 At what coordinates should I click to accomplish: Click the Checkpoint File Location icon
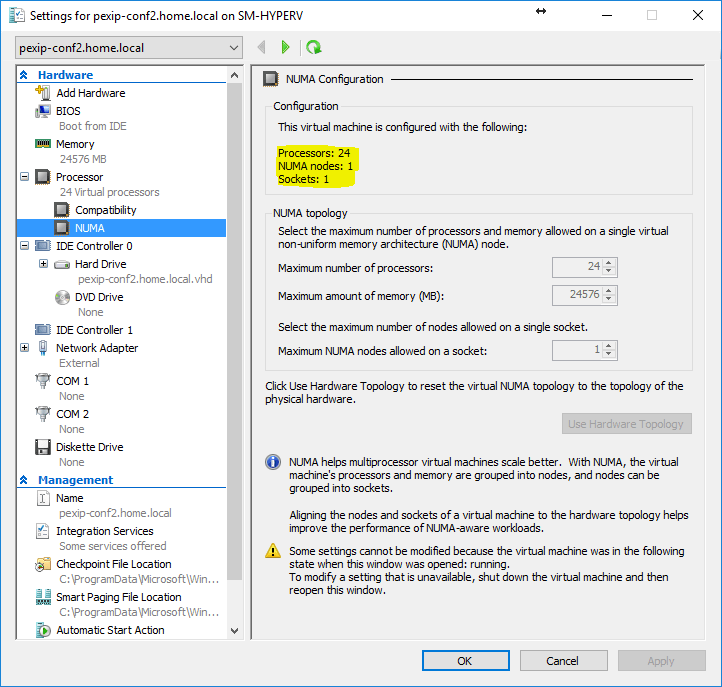[x=43, y=564]
